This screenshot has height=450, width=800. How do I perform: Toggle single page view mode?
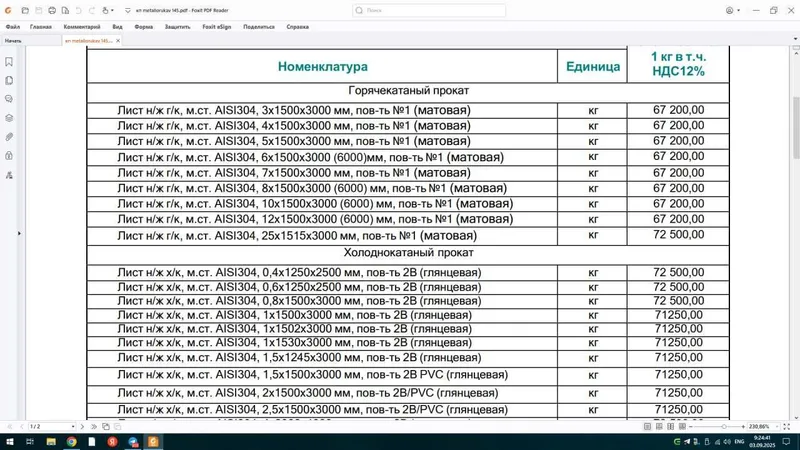647,427
